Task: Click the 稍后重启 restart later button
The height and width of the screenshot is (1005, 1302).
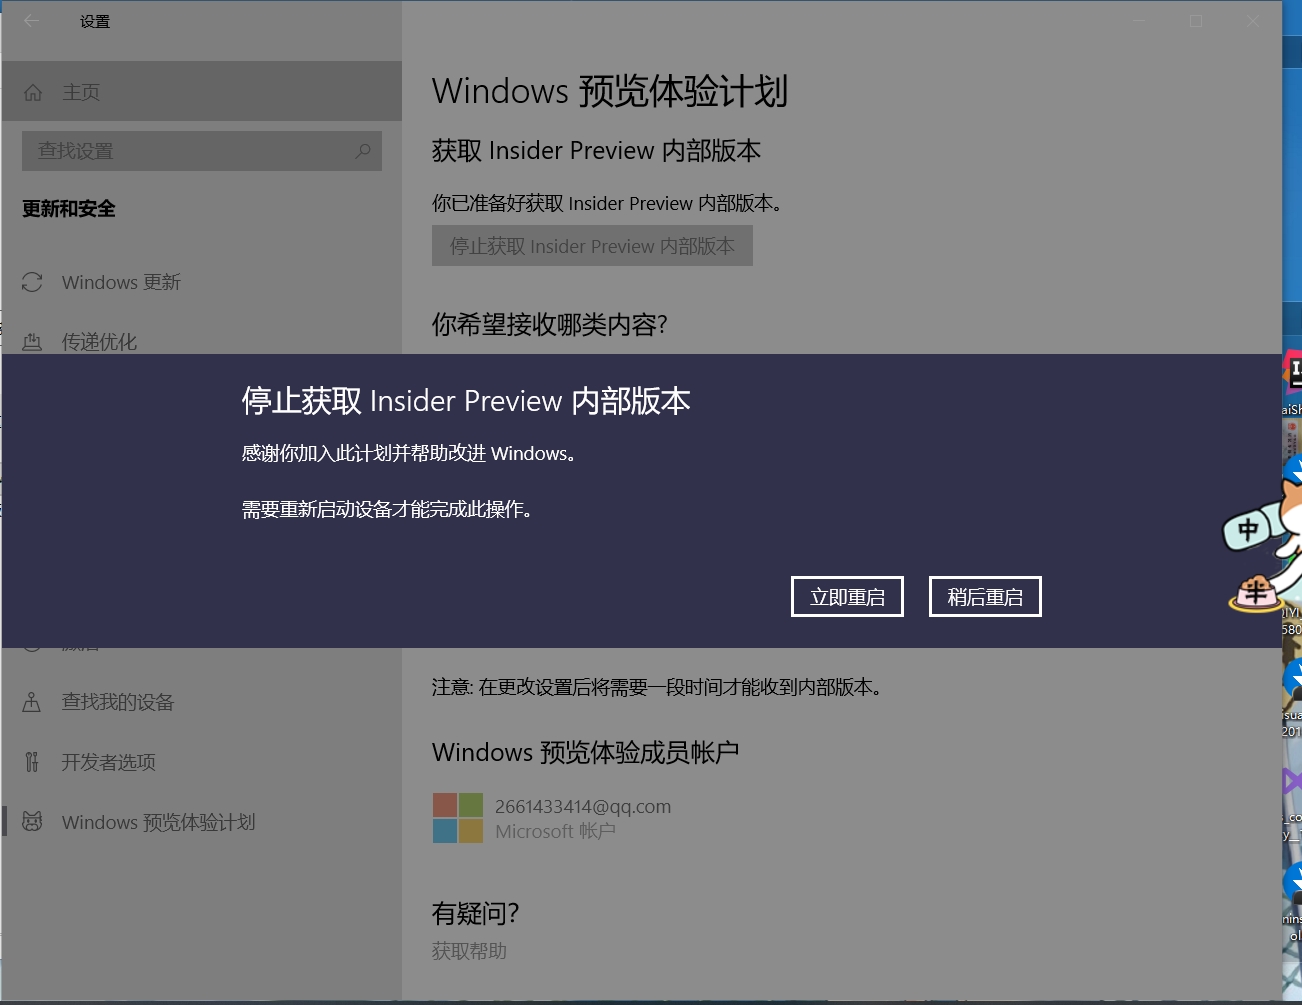Action: pyautogui.click(x=985, y=597)
